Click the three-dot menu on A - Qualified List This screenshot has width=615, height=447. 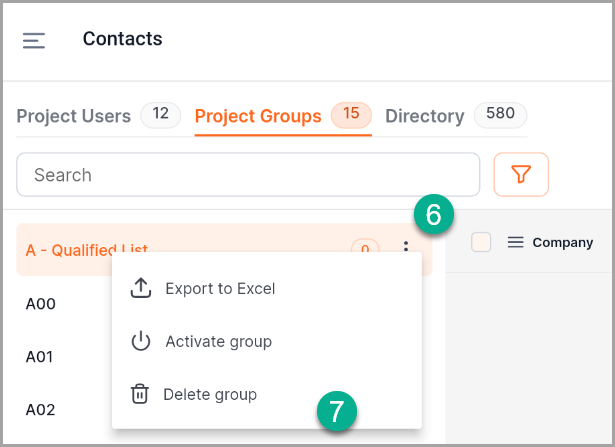point(405,249)
